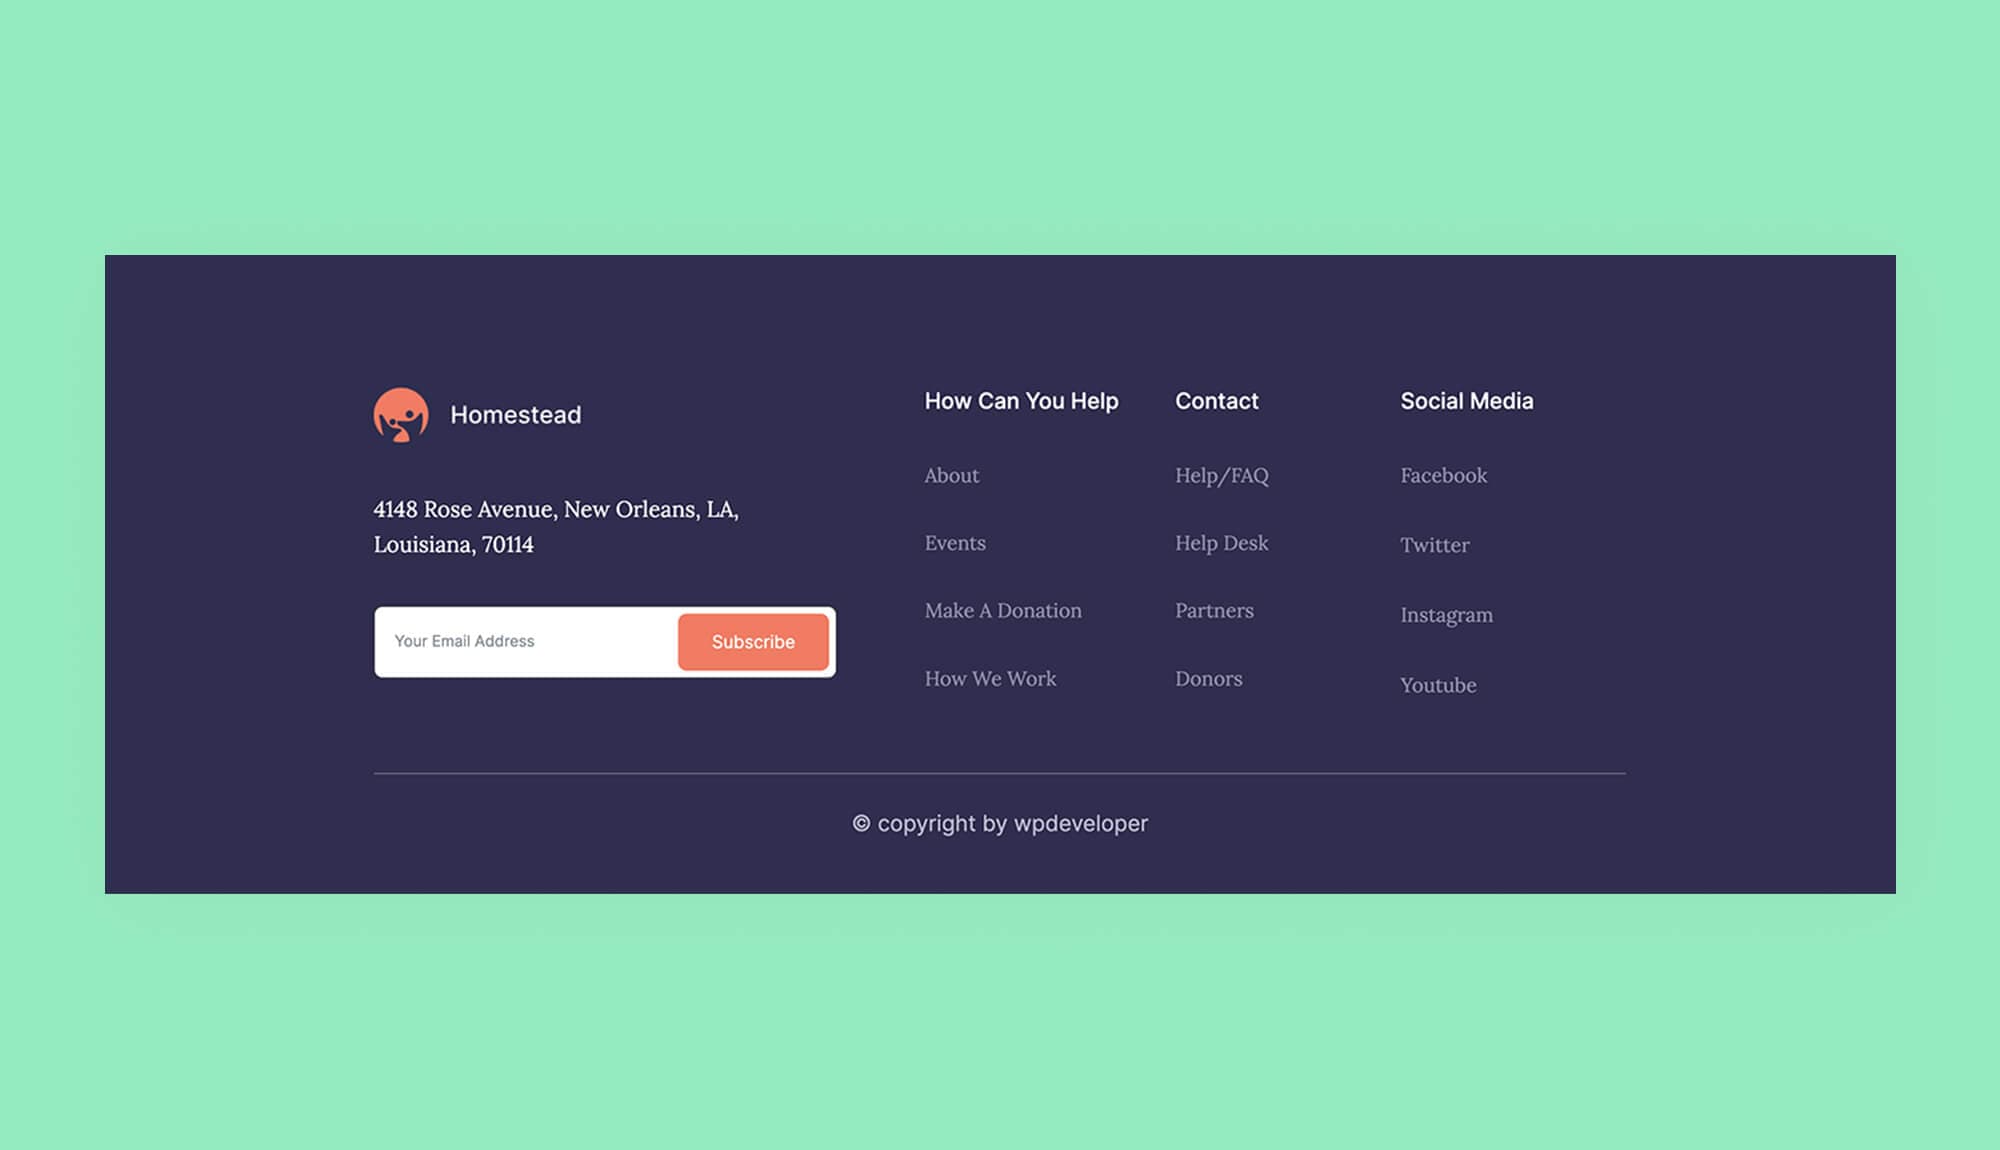Open the Instagram link
Viewport: 2000px width, 1150px height.
coord(1447,615)
